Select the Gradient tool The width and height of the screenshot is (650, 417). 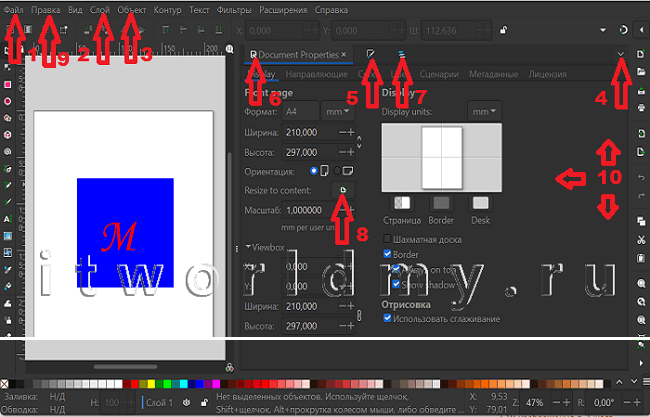(x=7, y=236)
